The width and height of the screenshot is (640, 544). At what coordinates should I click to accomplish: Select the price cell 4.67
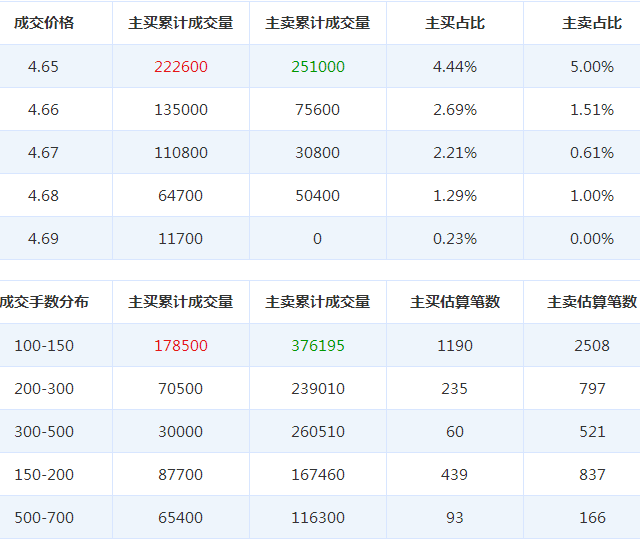43,153
